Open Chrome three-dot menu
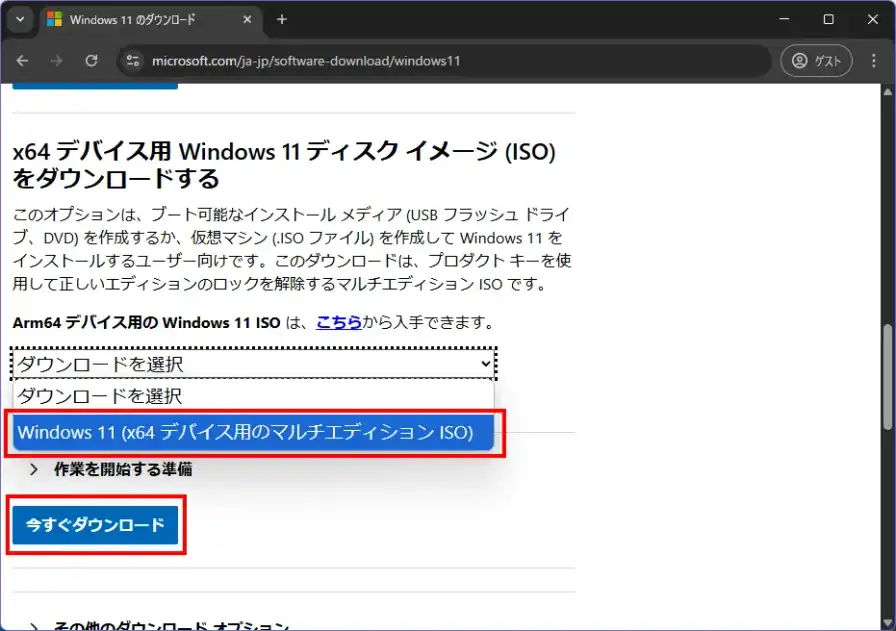Viewport: 896px width, 631px height. 874,61
